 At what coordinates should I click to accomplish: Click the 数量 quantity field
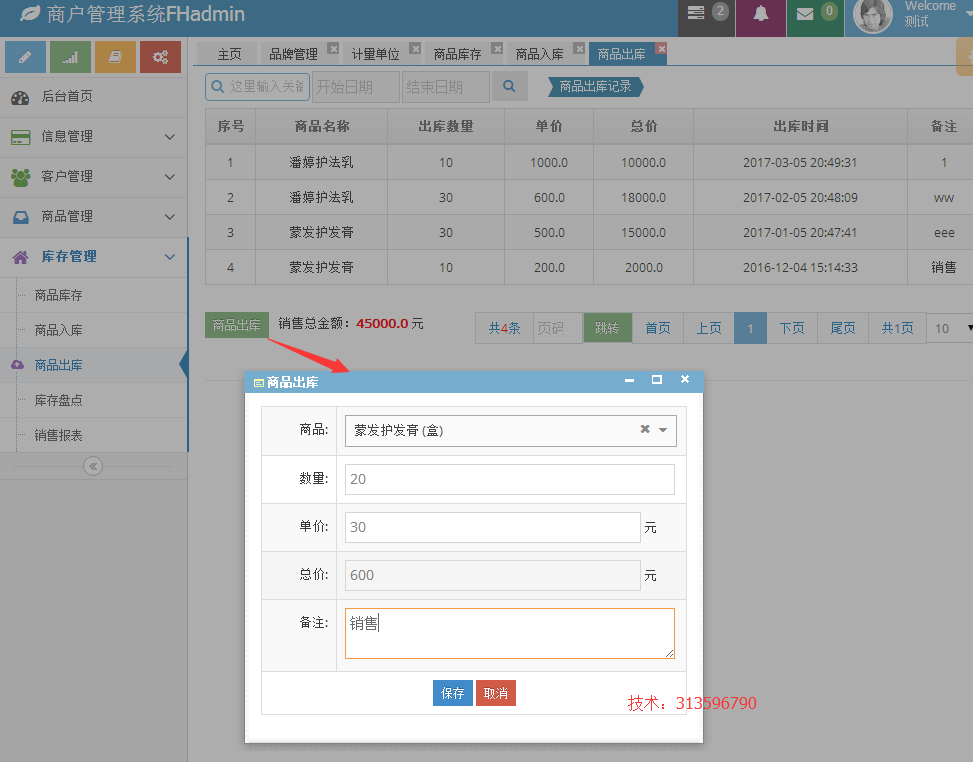click(x=509, y=479)
